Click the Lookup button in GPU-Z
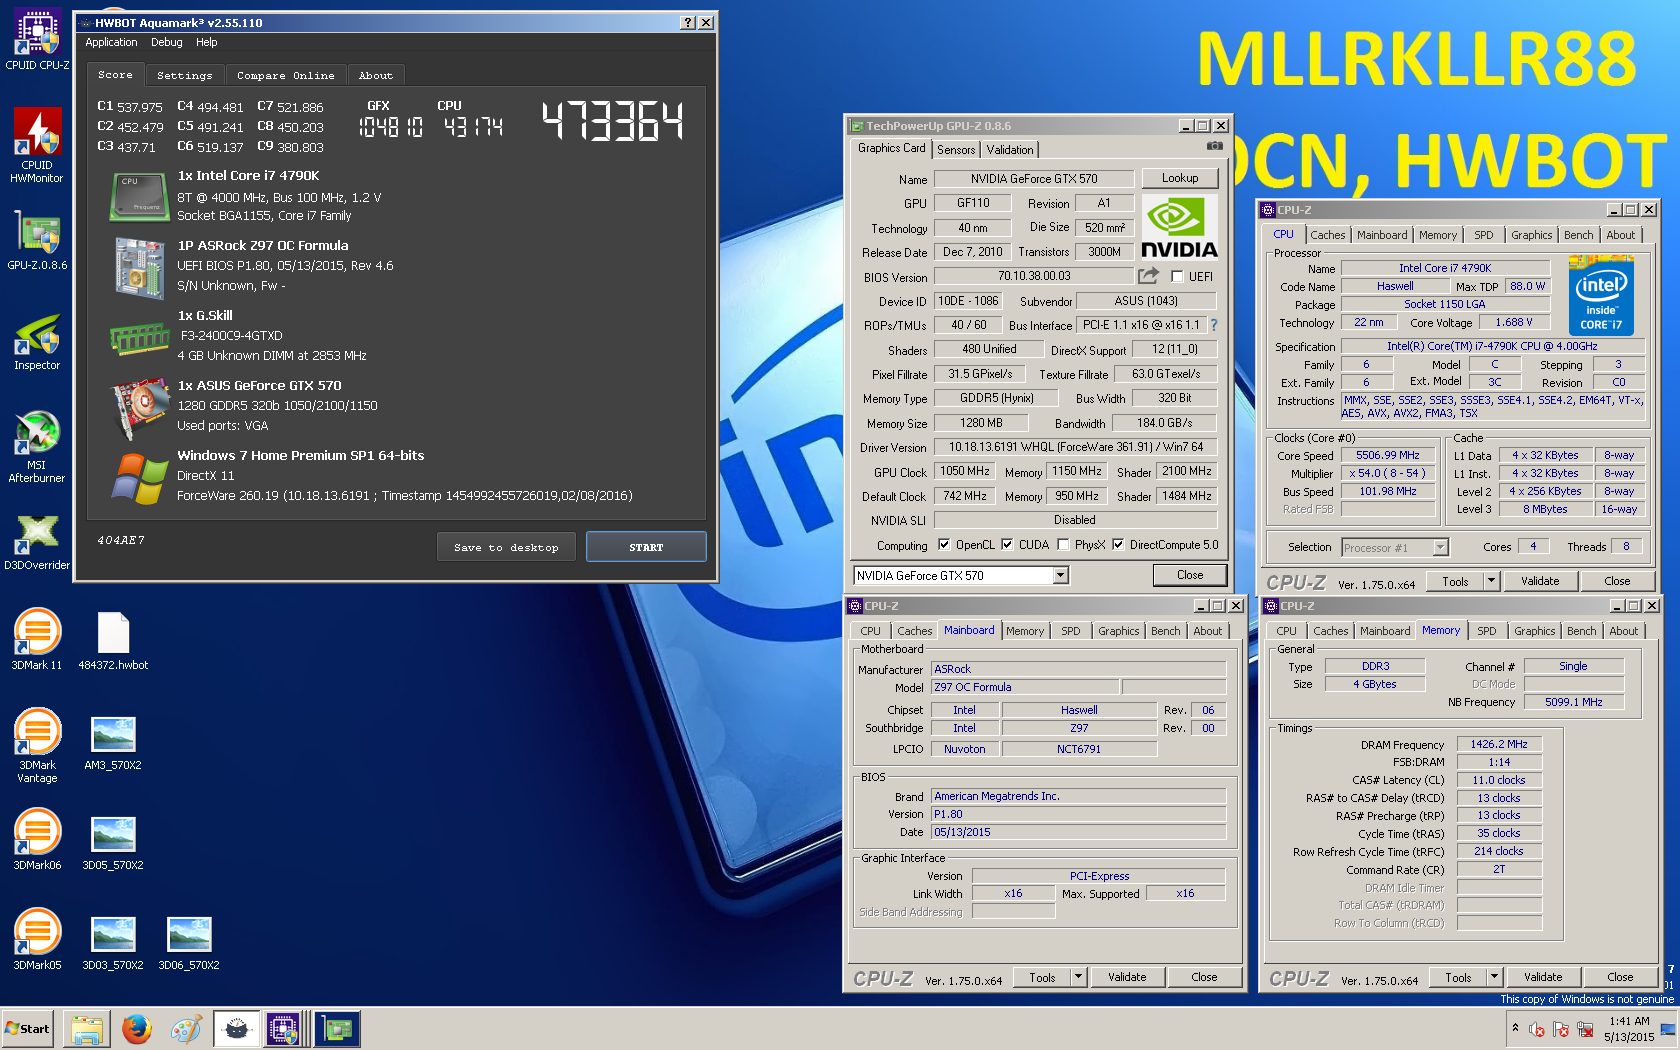This screenshot has width=1680, height=1050. 1180,178
